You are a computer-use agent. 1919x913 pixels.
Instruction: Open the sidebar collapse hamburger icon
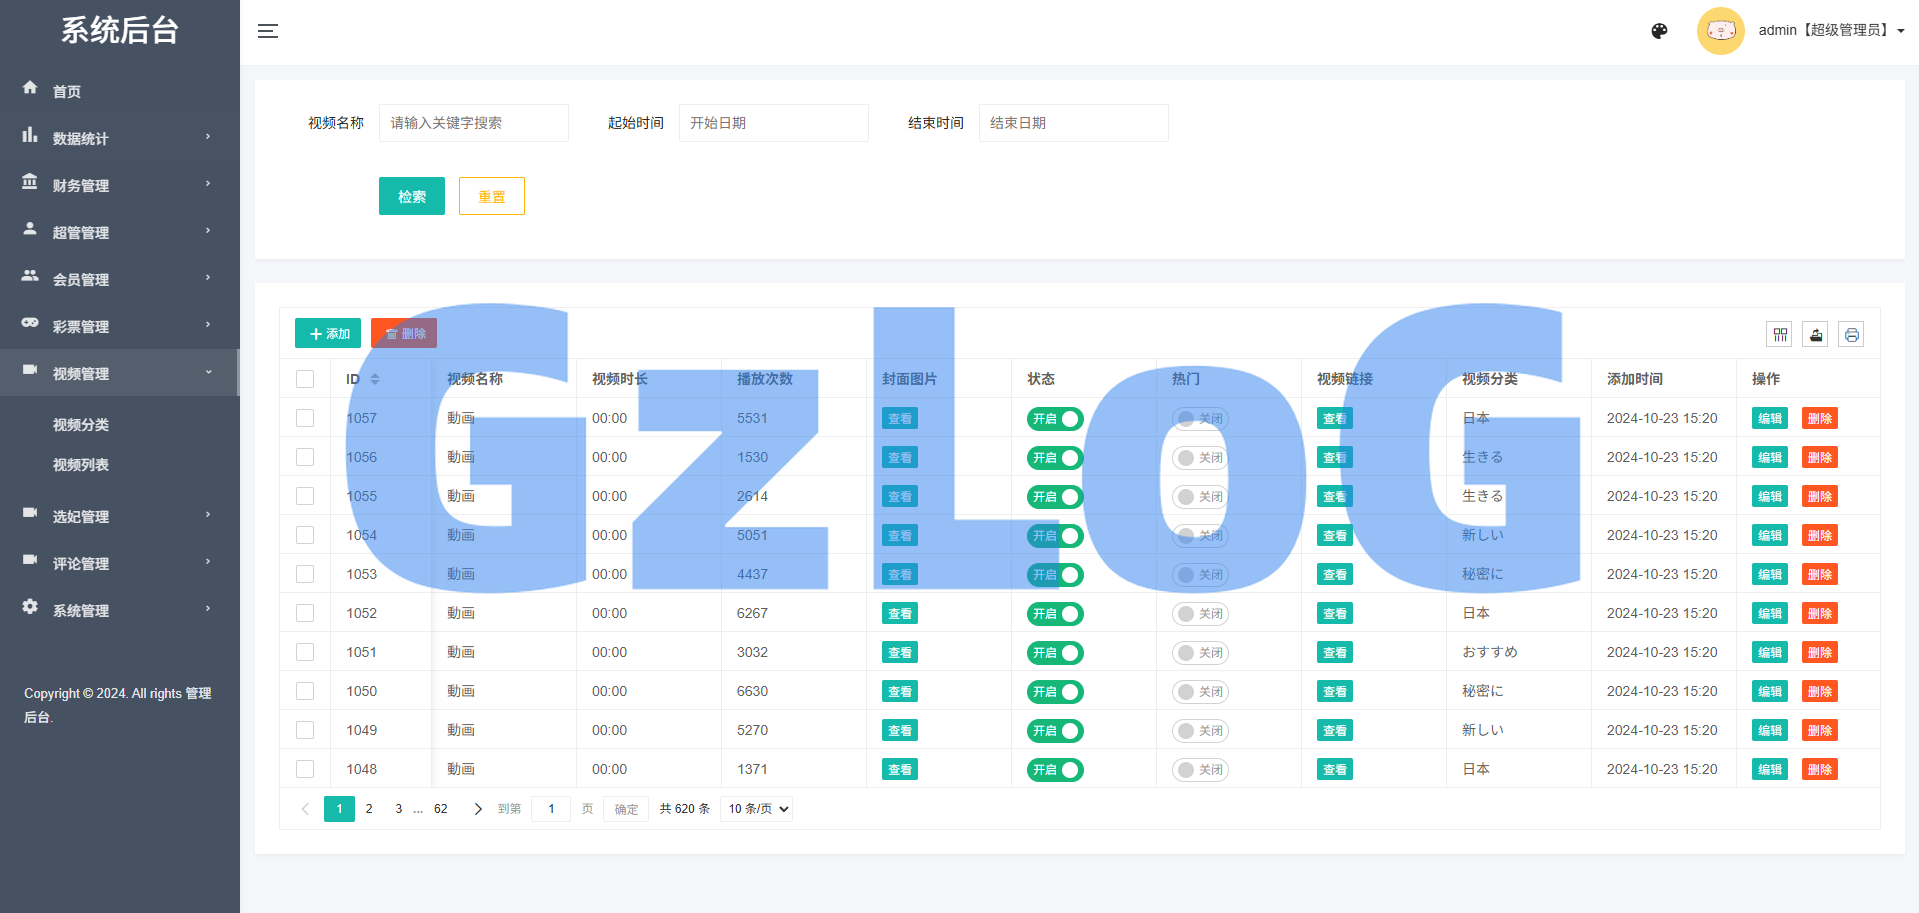pyautogui.click(x=268, y=31)
